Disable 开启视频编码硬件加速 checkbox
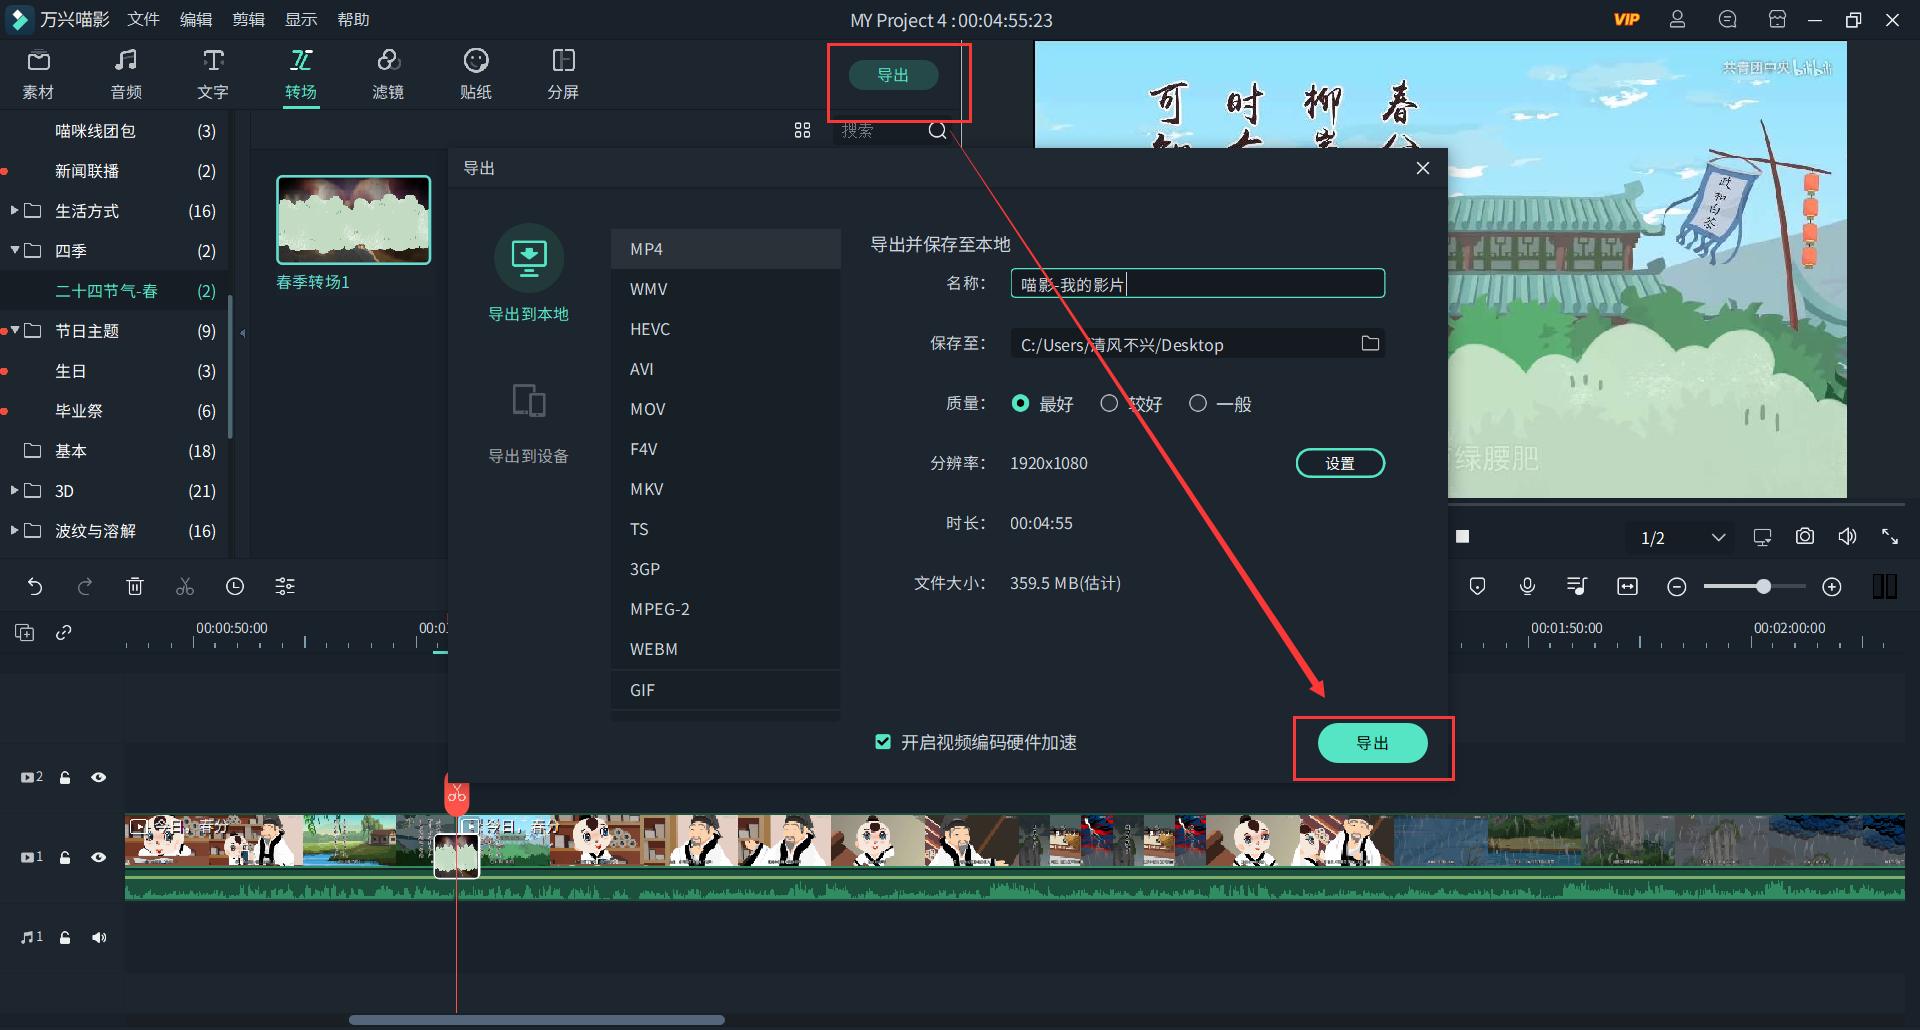Viewport: 1920px width, 1030px height. [x=883, y=742]
